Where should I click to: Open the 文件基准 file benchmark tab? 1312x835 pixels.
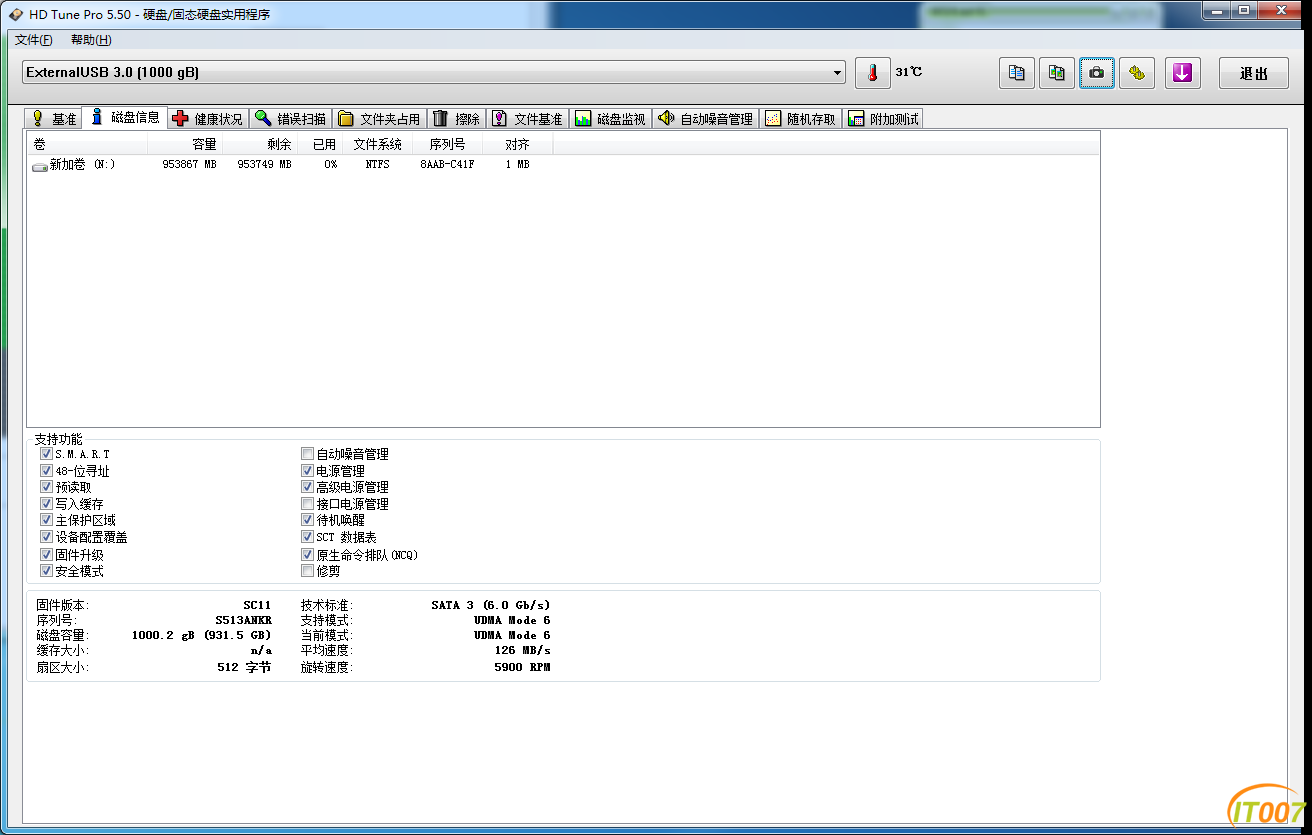click(x=528, y=119)
